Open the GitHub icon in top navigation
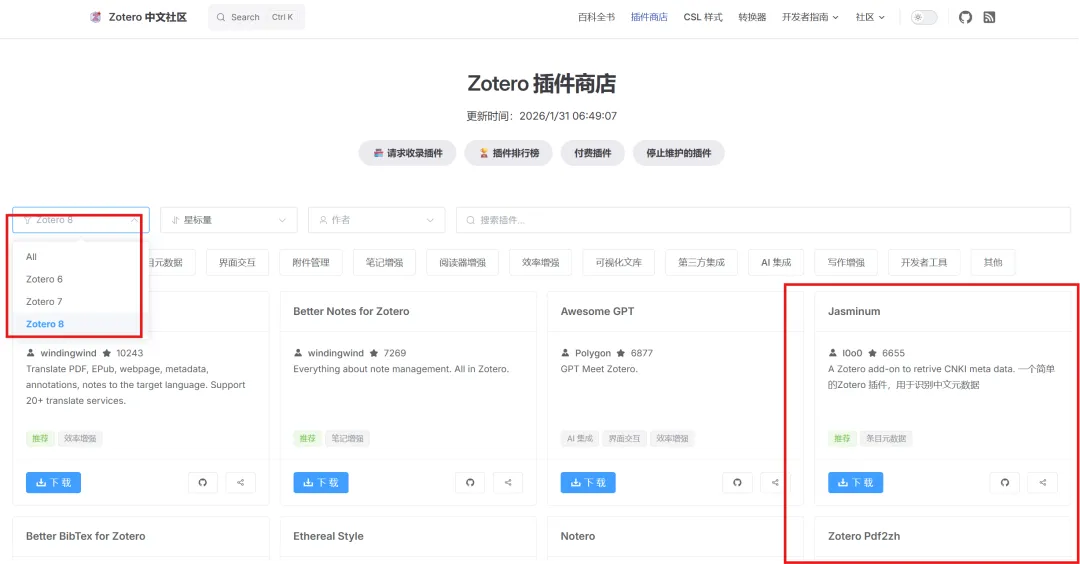The image size is (1080, 564). 965,17
